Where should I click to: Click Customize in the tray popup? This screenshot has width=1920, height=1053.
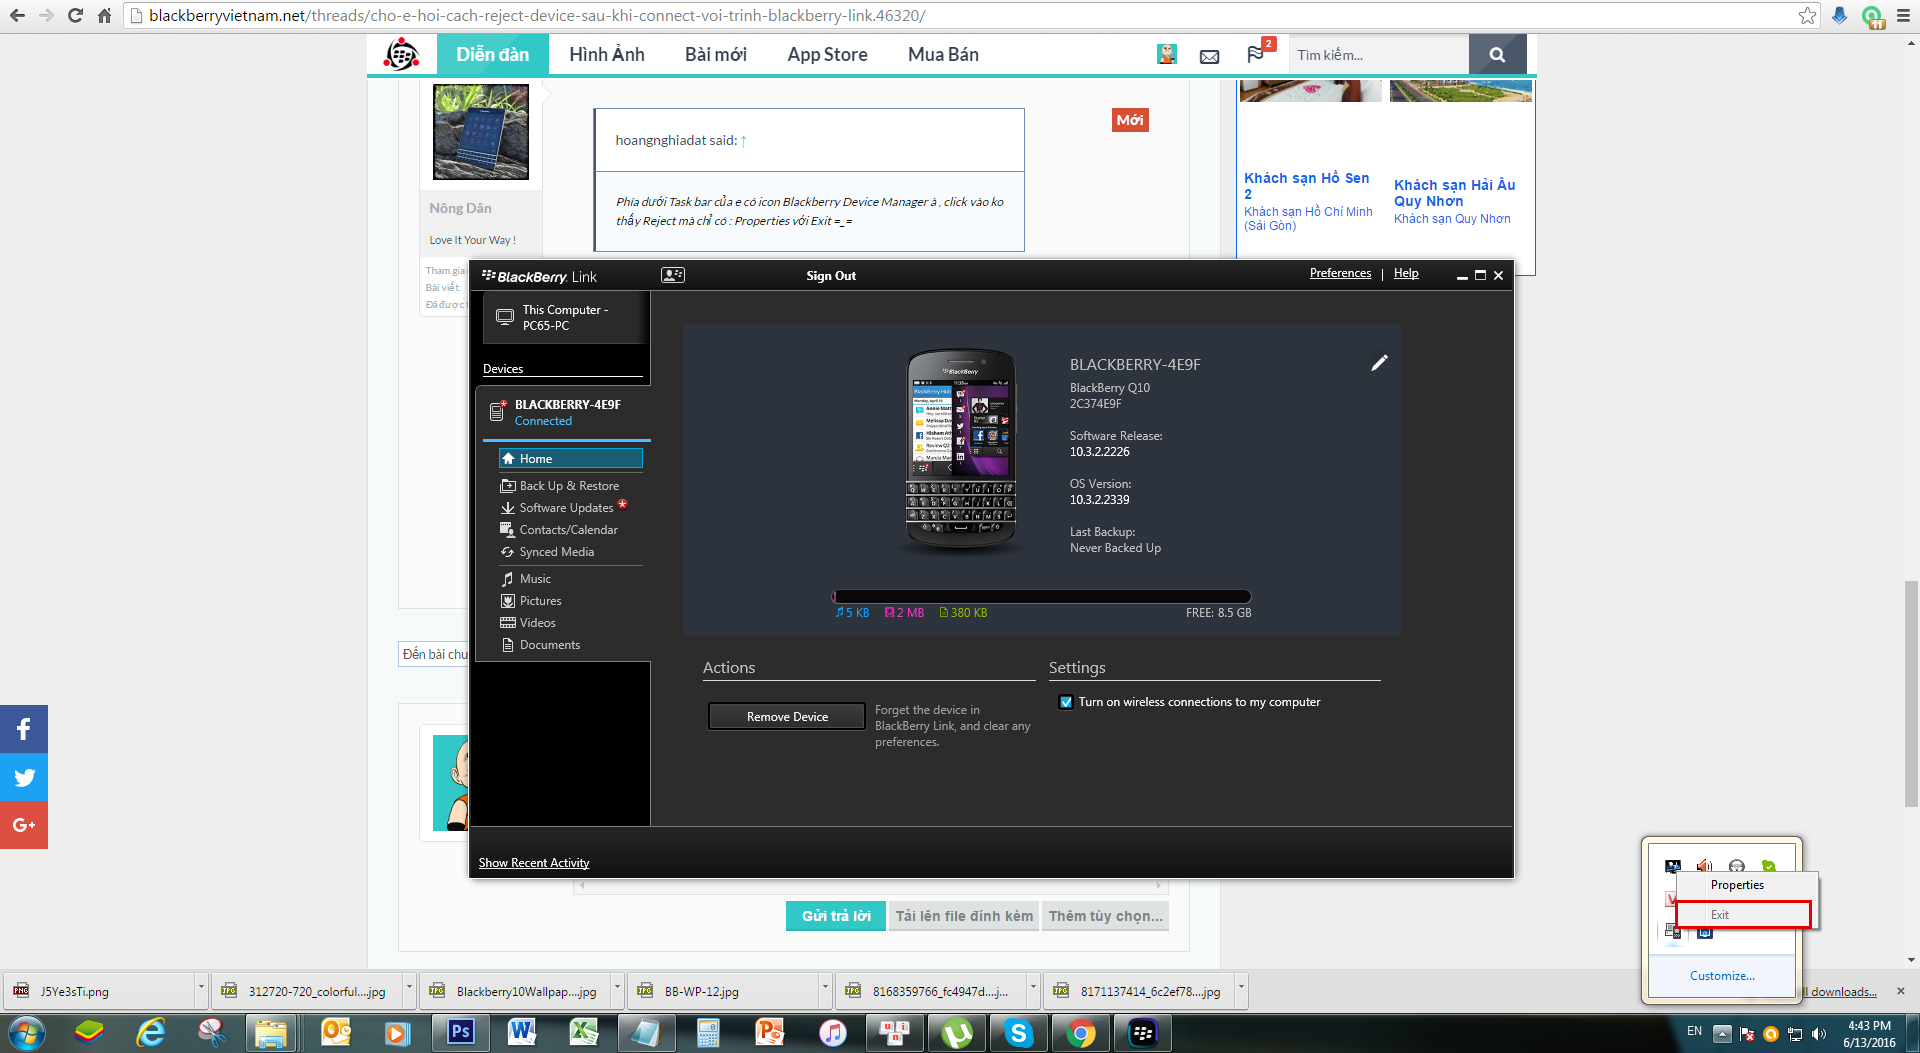1722,976
